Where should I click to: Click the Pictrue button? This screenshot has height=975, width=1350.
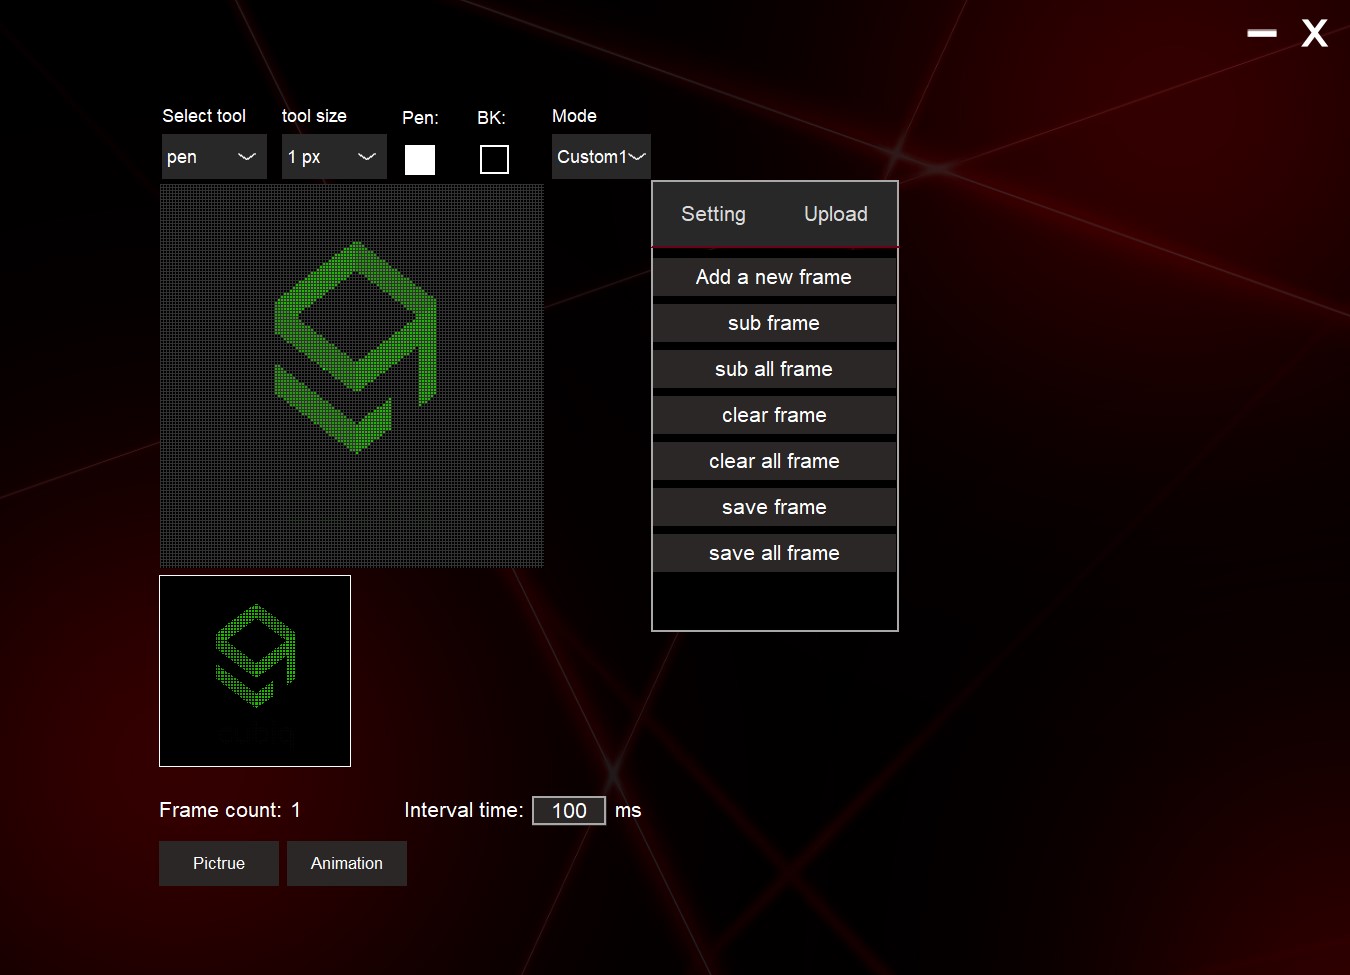219,863
